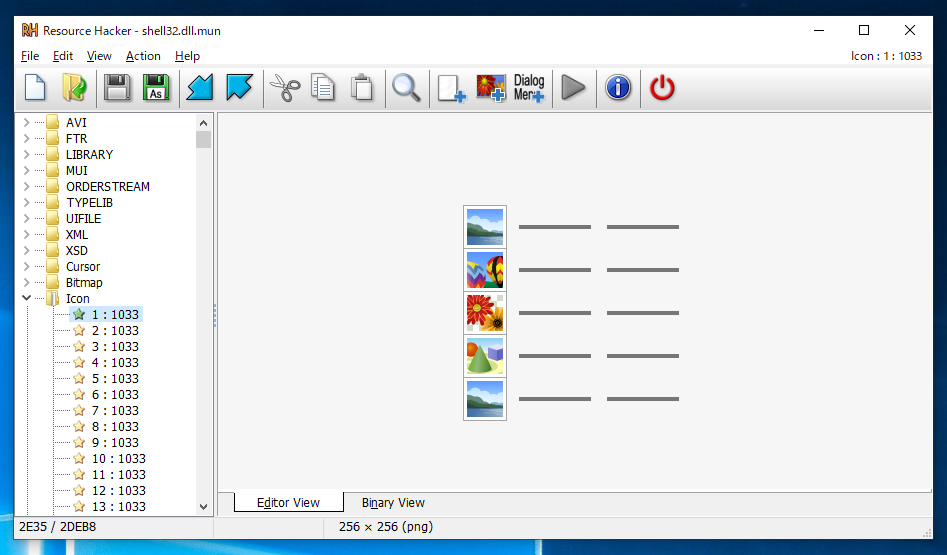947x555 pixels.
Task: Click the tree scrollbar down arrow
Action: [x=204, y=507]
